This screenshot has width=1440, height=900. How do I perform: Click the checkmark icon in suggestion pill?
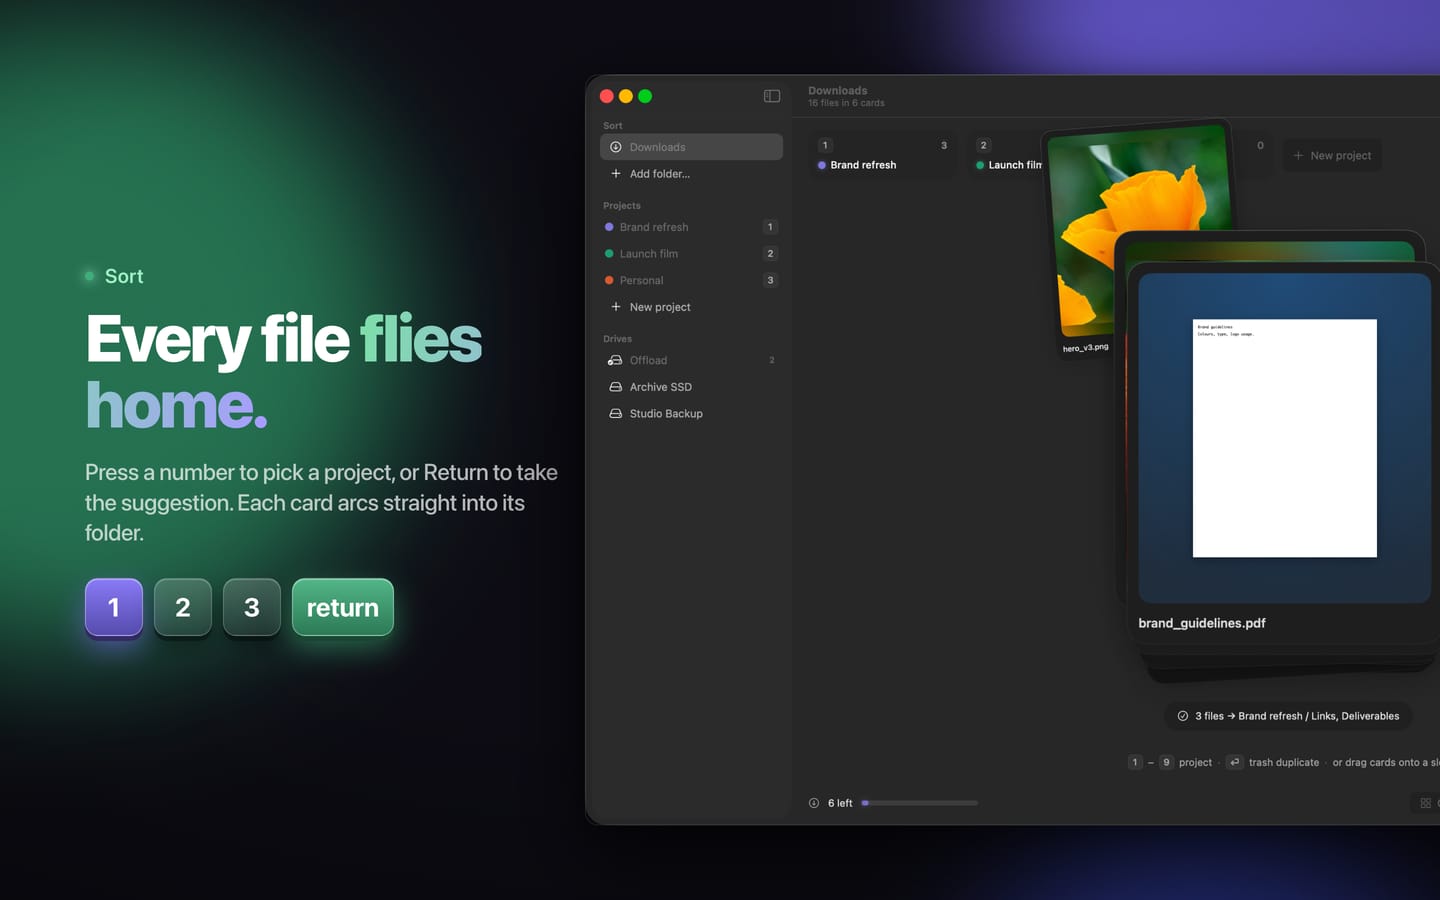(x=1183, y=716)
